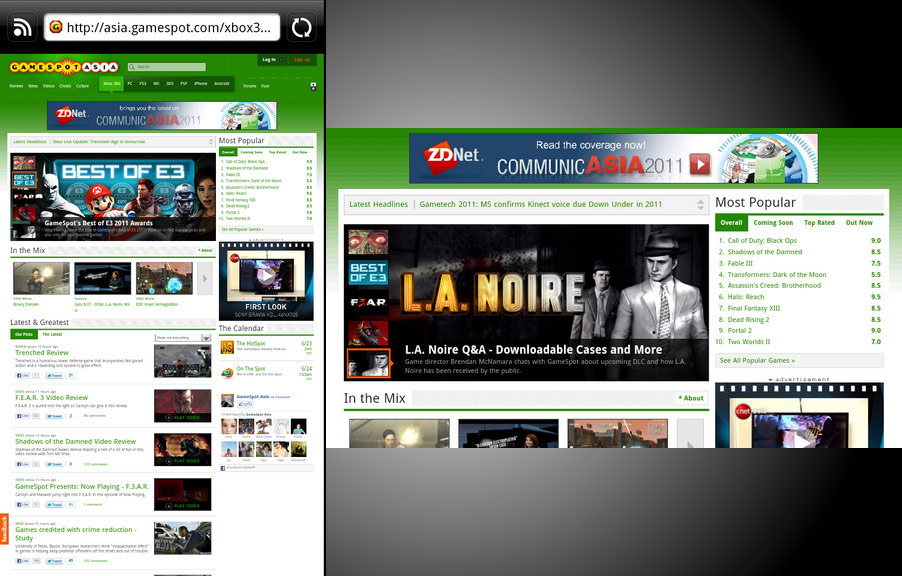Click the play arrow on right ZDNet banner
This screenshot has width=902, height=576.
click(700, 165)
